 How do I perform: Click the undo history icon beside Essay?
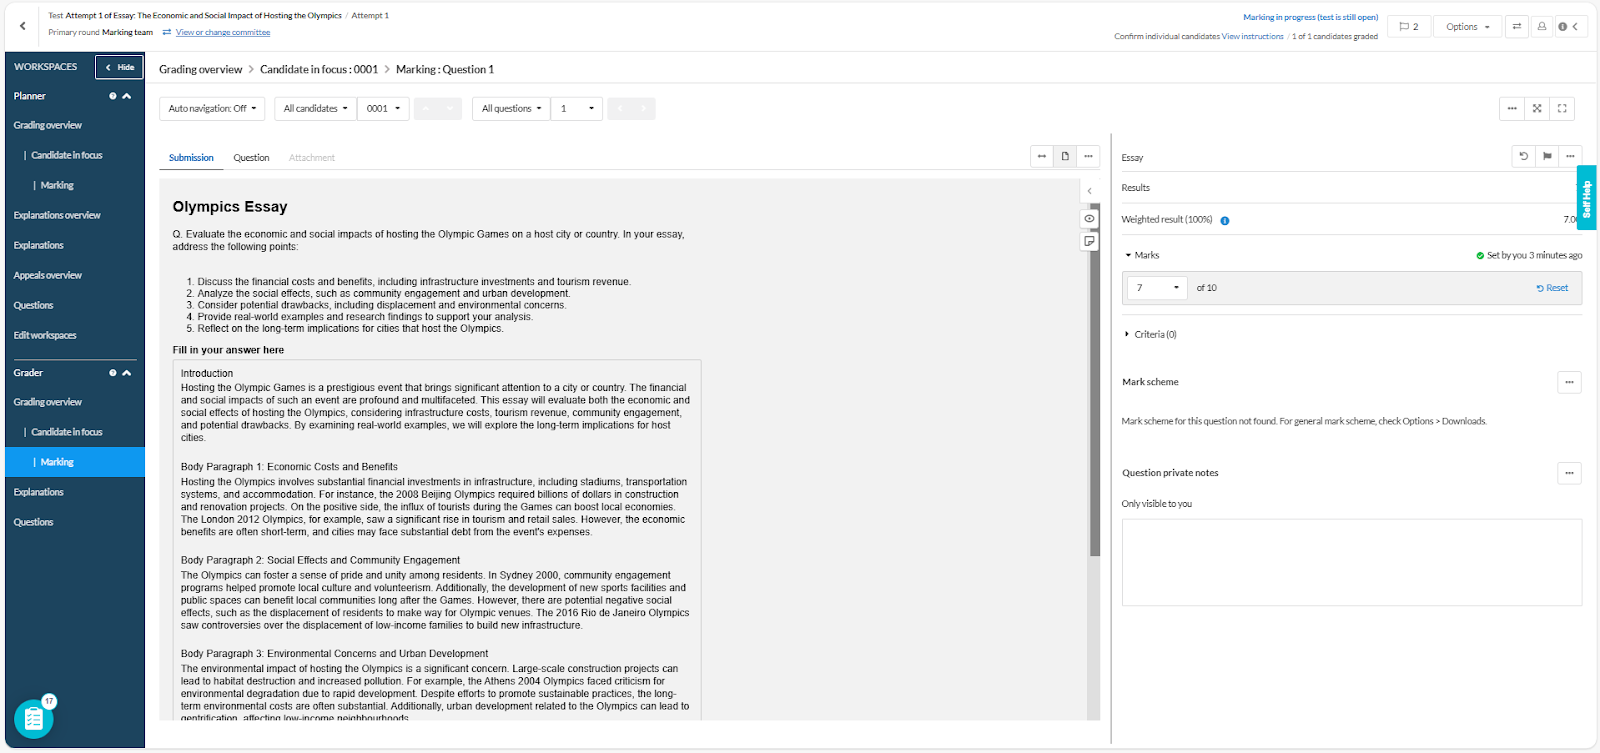click(x=1524, y=156)
